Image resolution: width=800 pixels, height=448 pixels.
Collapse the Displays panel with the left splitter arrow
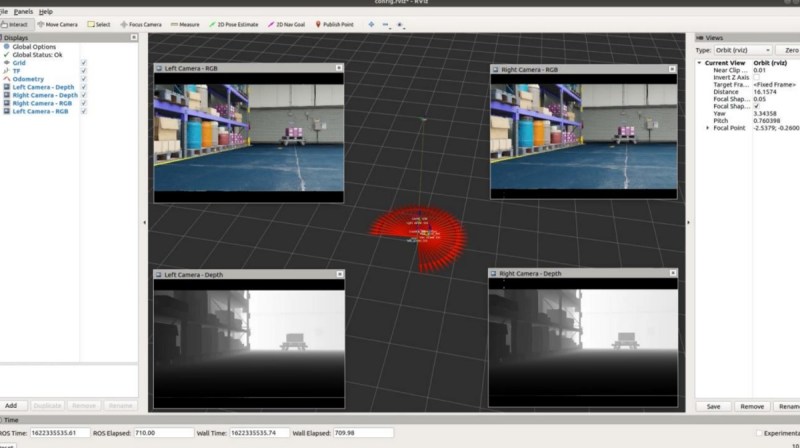[x=144, y=222]
